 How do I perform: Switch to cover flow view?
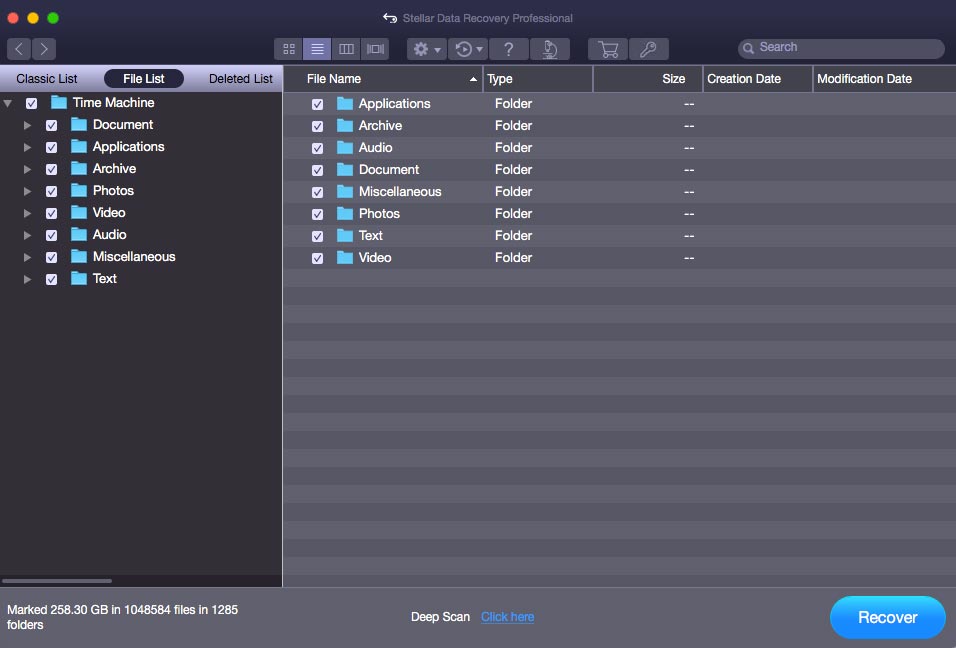click(x=375, y=49)
